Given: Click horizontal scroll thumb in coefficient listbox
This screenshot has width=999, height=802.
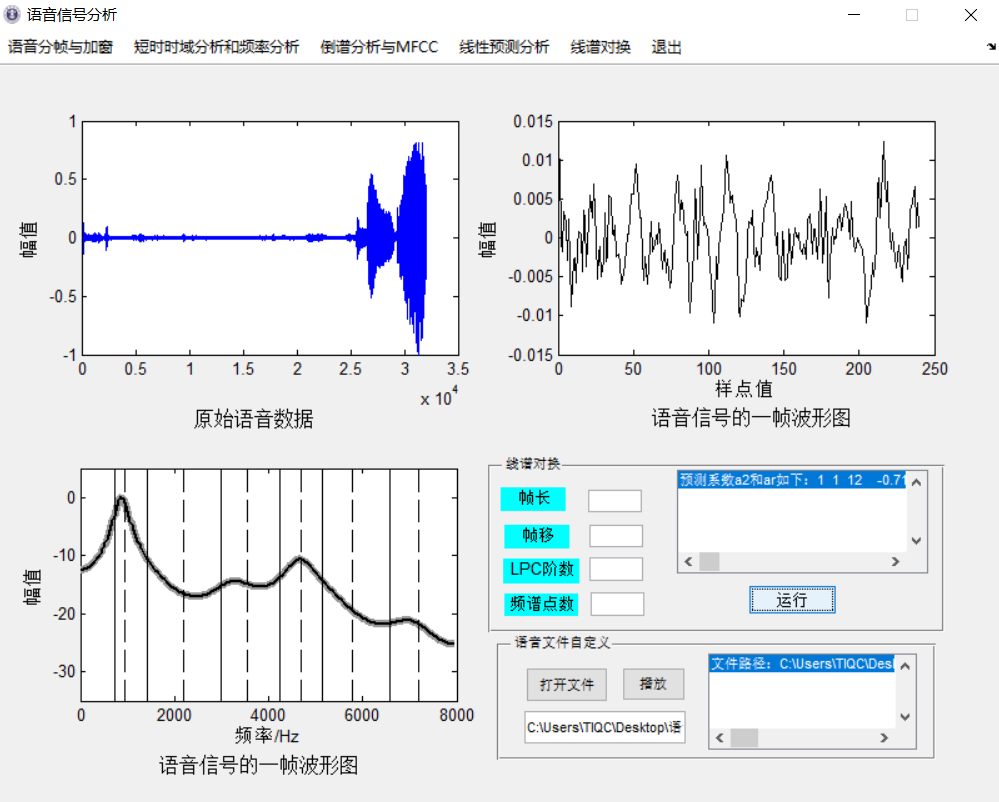Looking at the screenshot, I should pyautogui.click(x=709, y=561).
